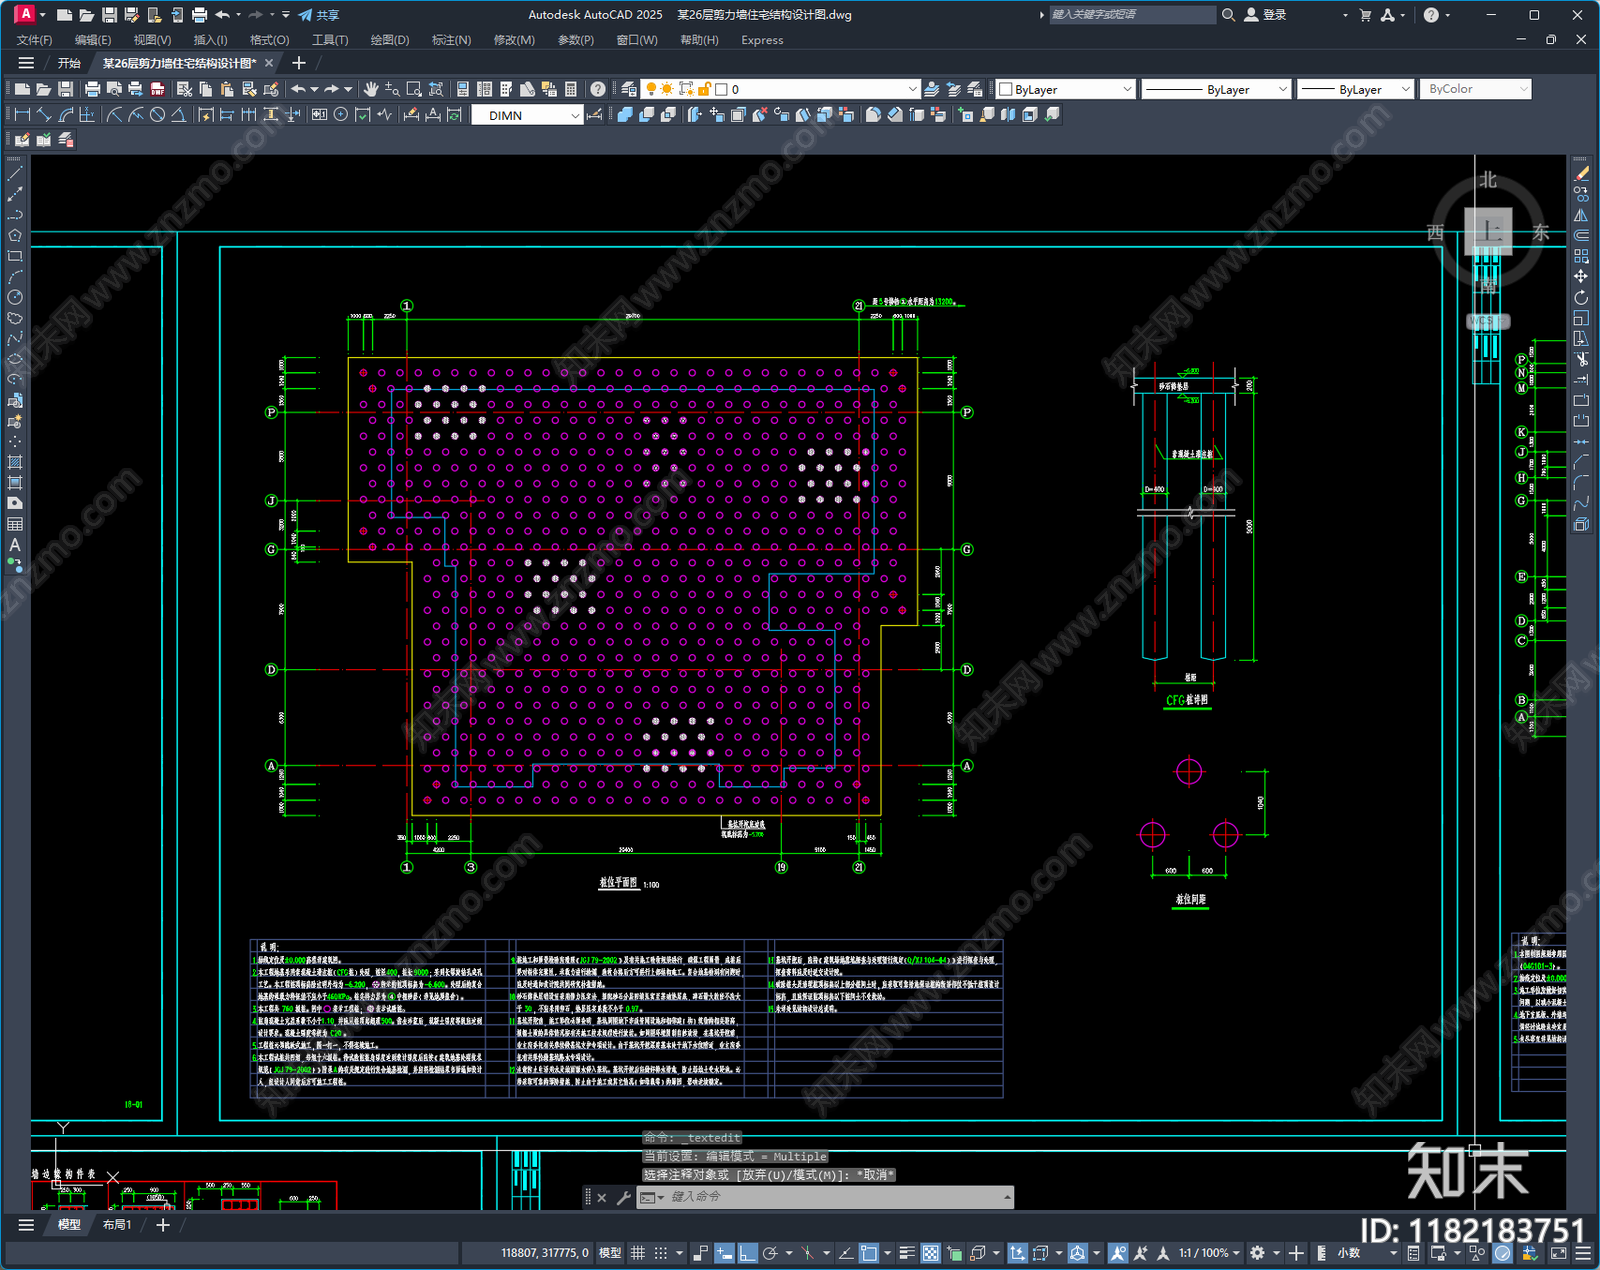Screen dimensions: 1600x1270
Task: Select the Line tool in left toolbar
Action: (x=15, y=174)
